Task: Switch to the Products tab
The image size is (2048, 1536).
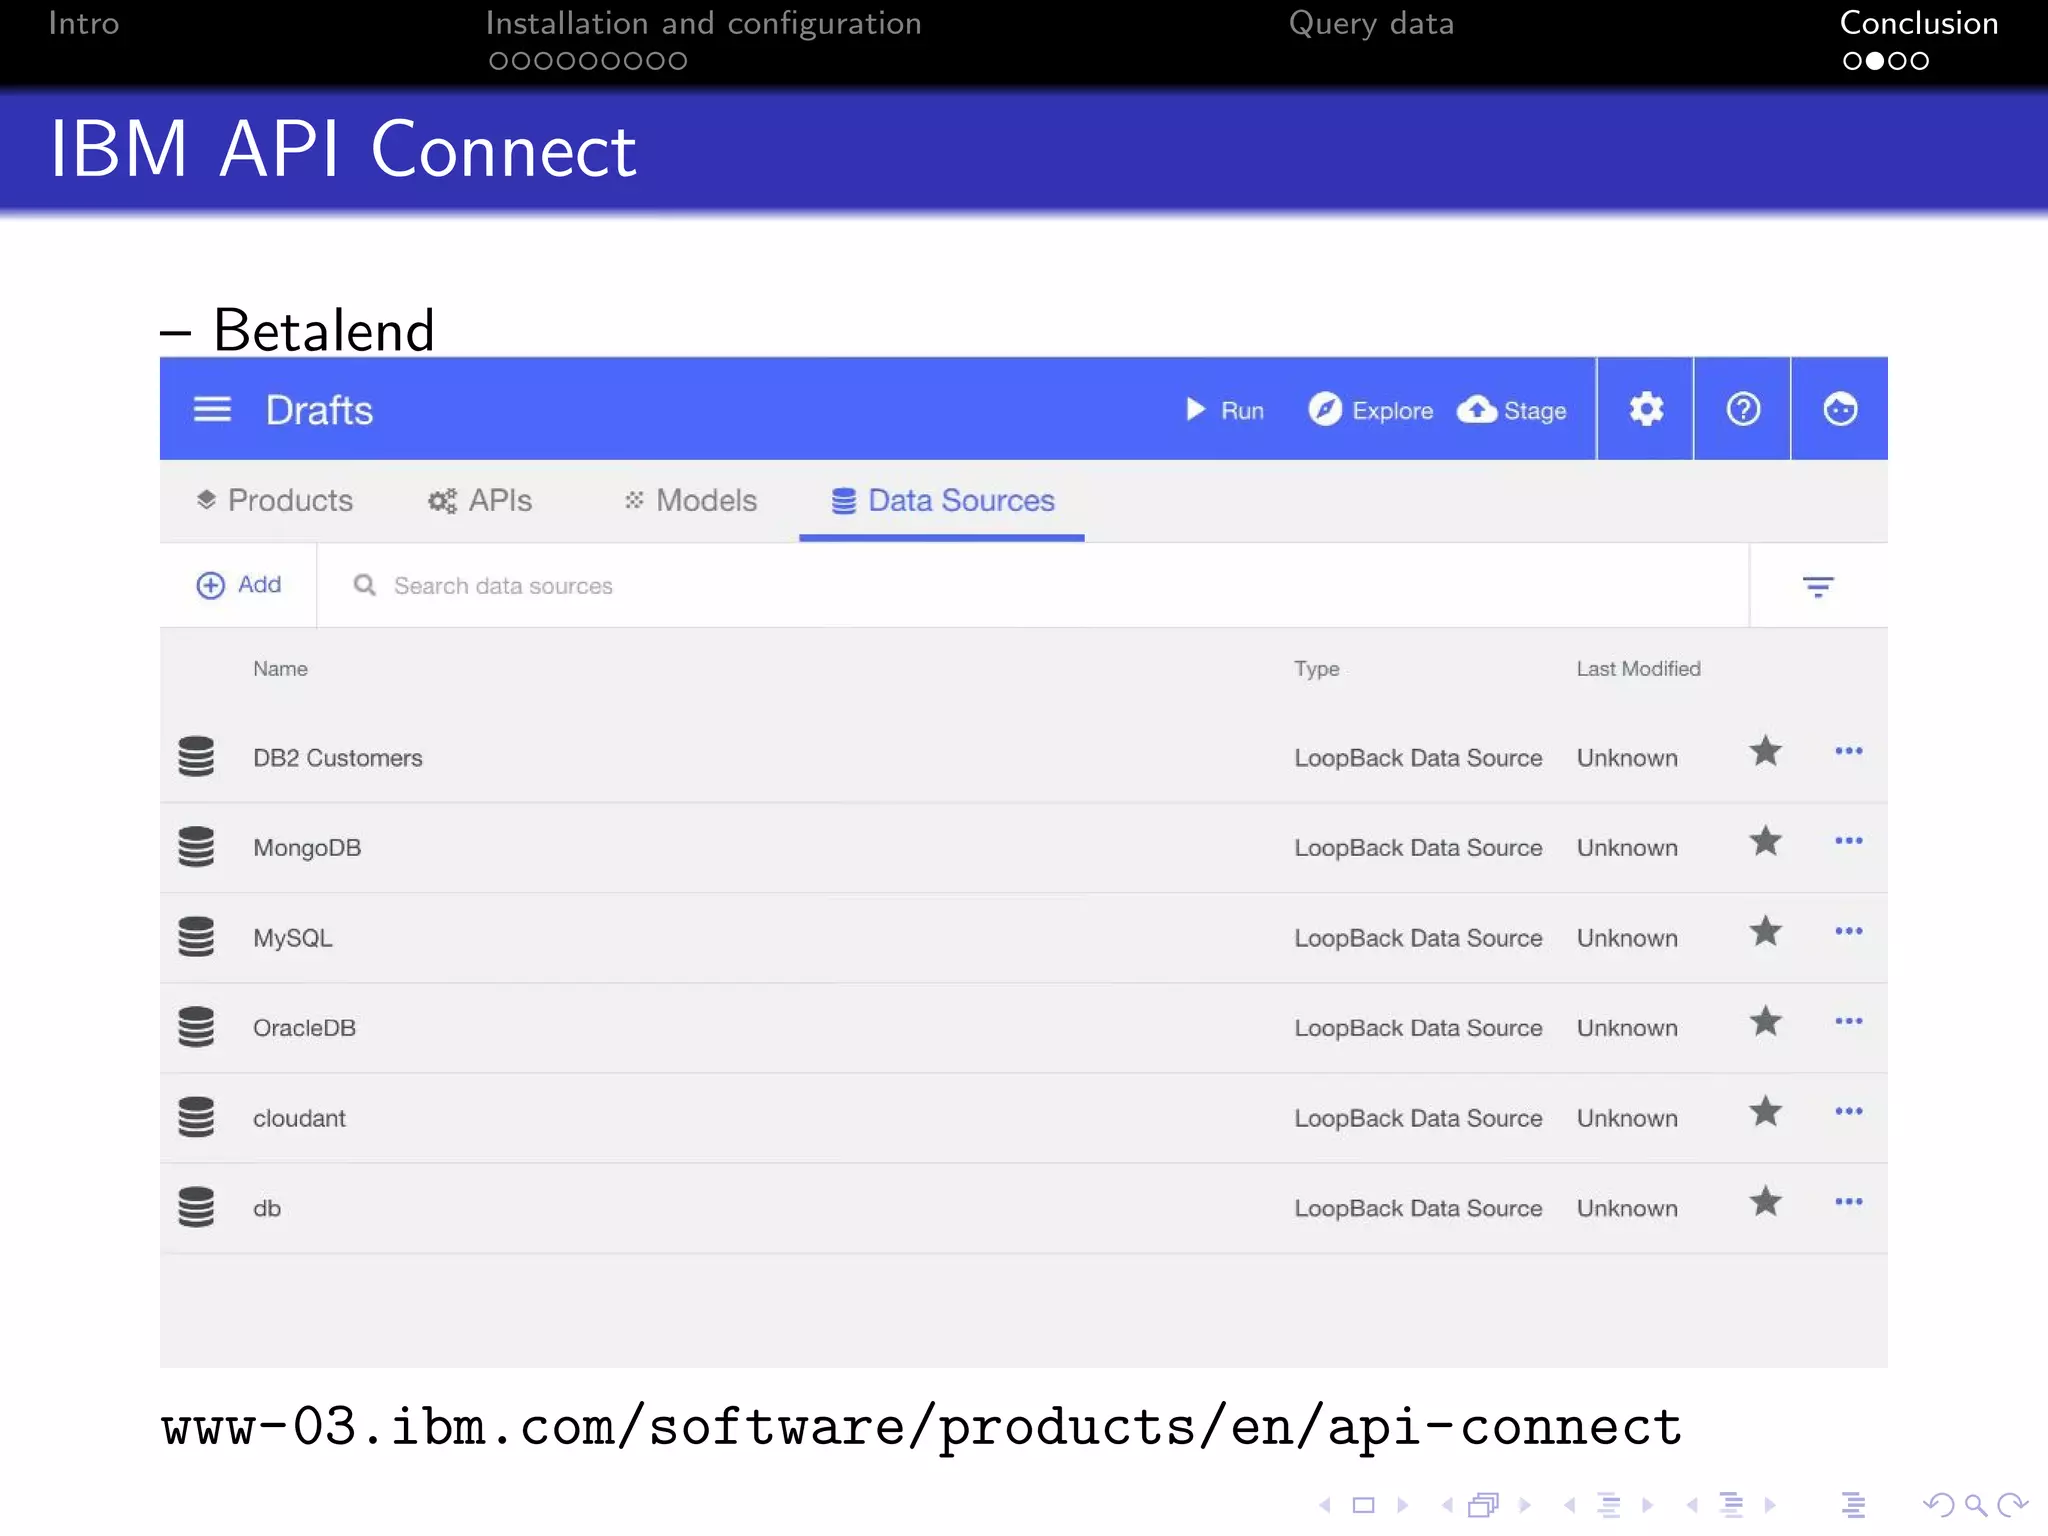Action: pyautogui.click(x=274, y=500)
